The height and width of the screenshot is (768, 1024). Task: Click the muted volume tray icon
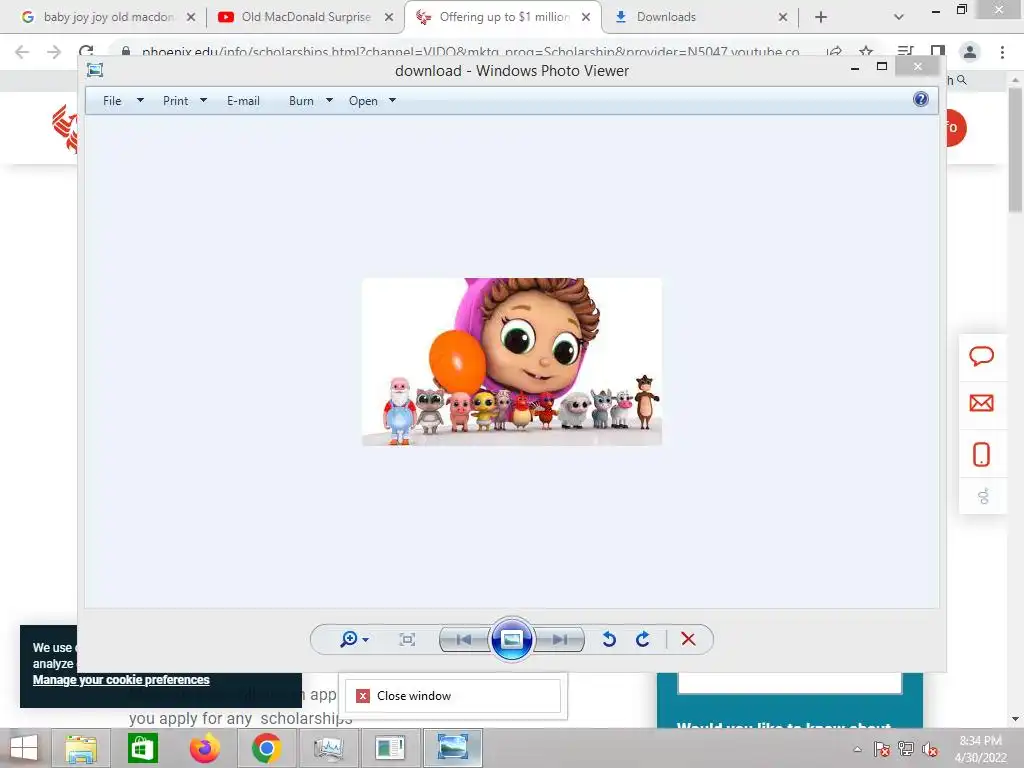click(x=930, y=749)
